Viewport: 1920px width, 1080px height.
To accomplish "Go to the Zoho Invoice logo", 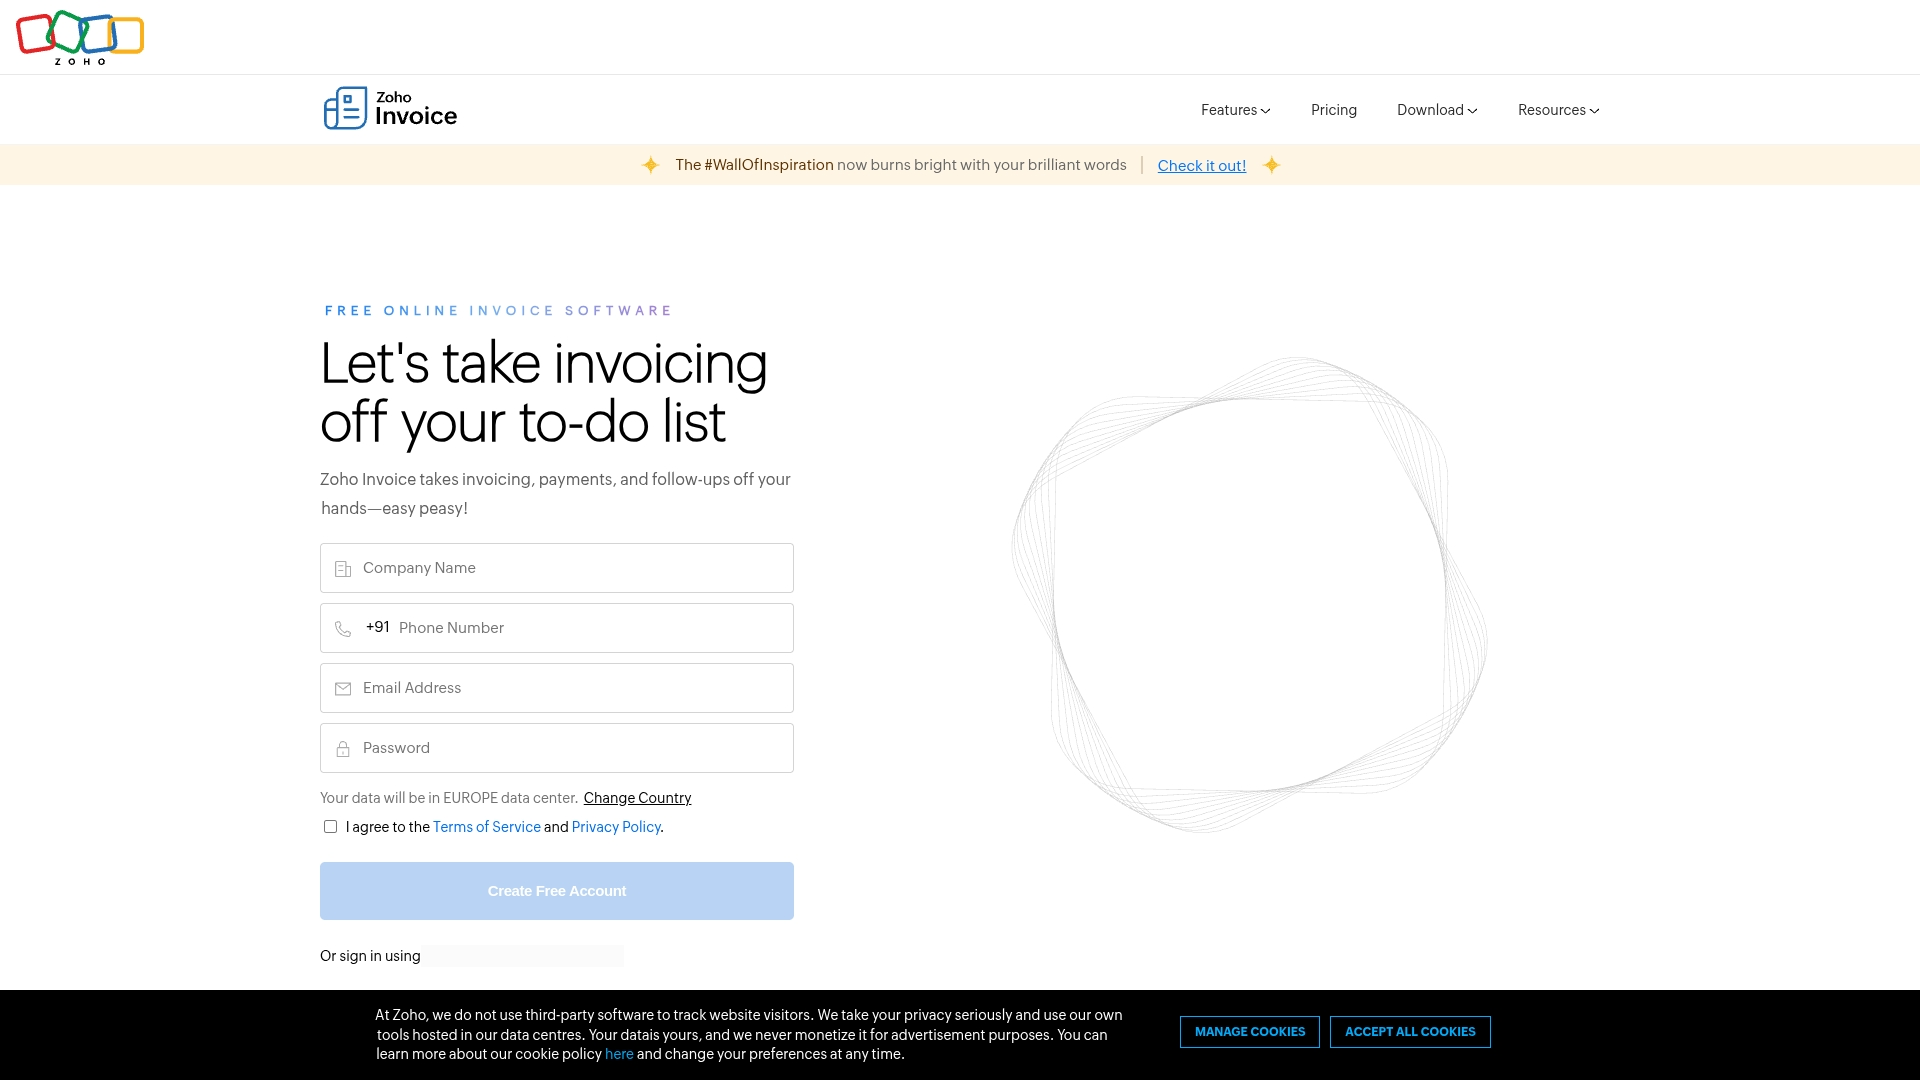I will 390,108.
